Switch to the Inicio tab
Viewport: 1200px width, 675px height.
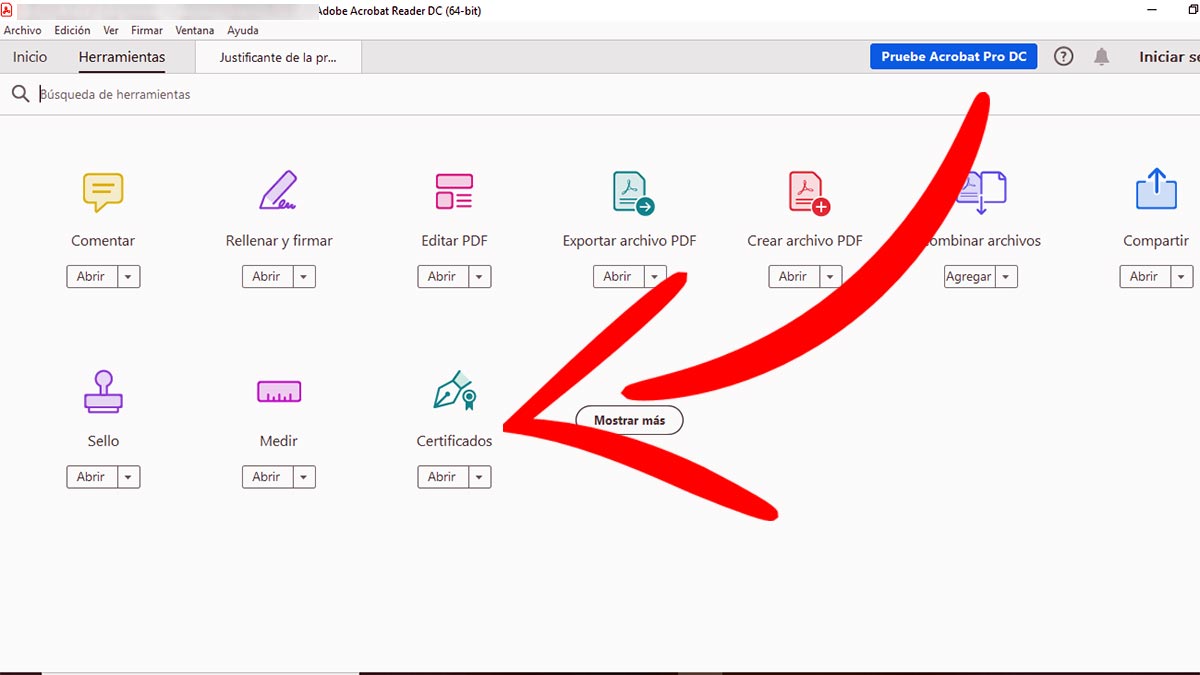30,57
